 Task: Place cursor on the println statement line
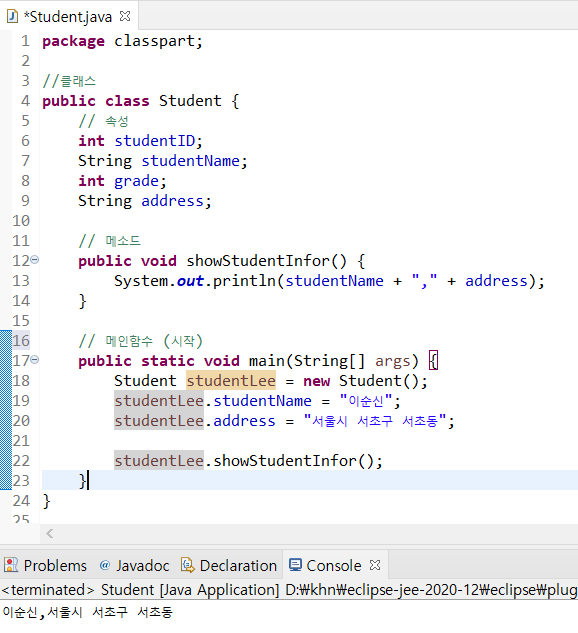point(329,281)
